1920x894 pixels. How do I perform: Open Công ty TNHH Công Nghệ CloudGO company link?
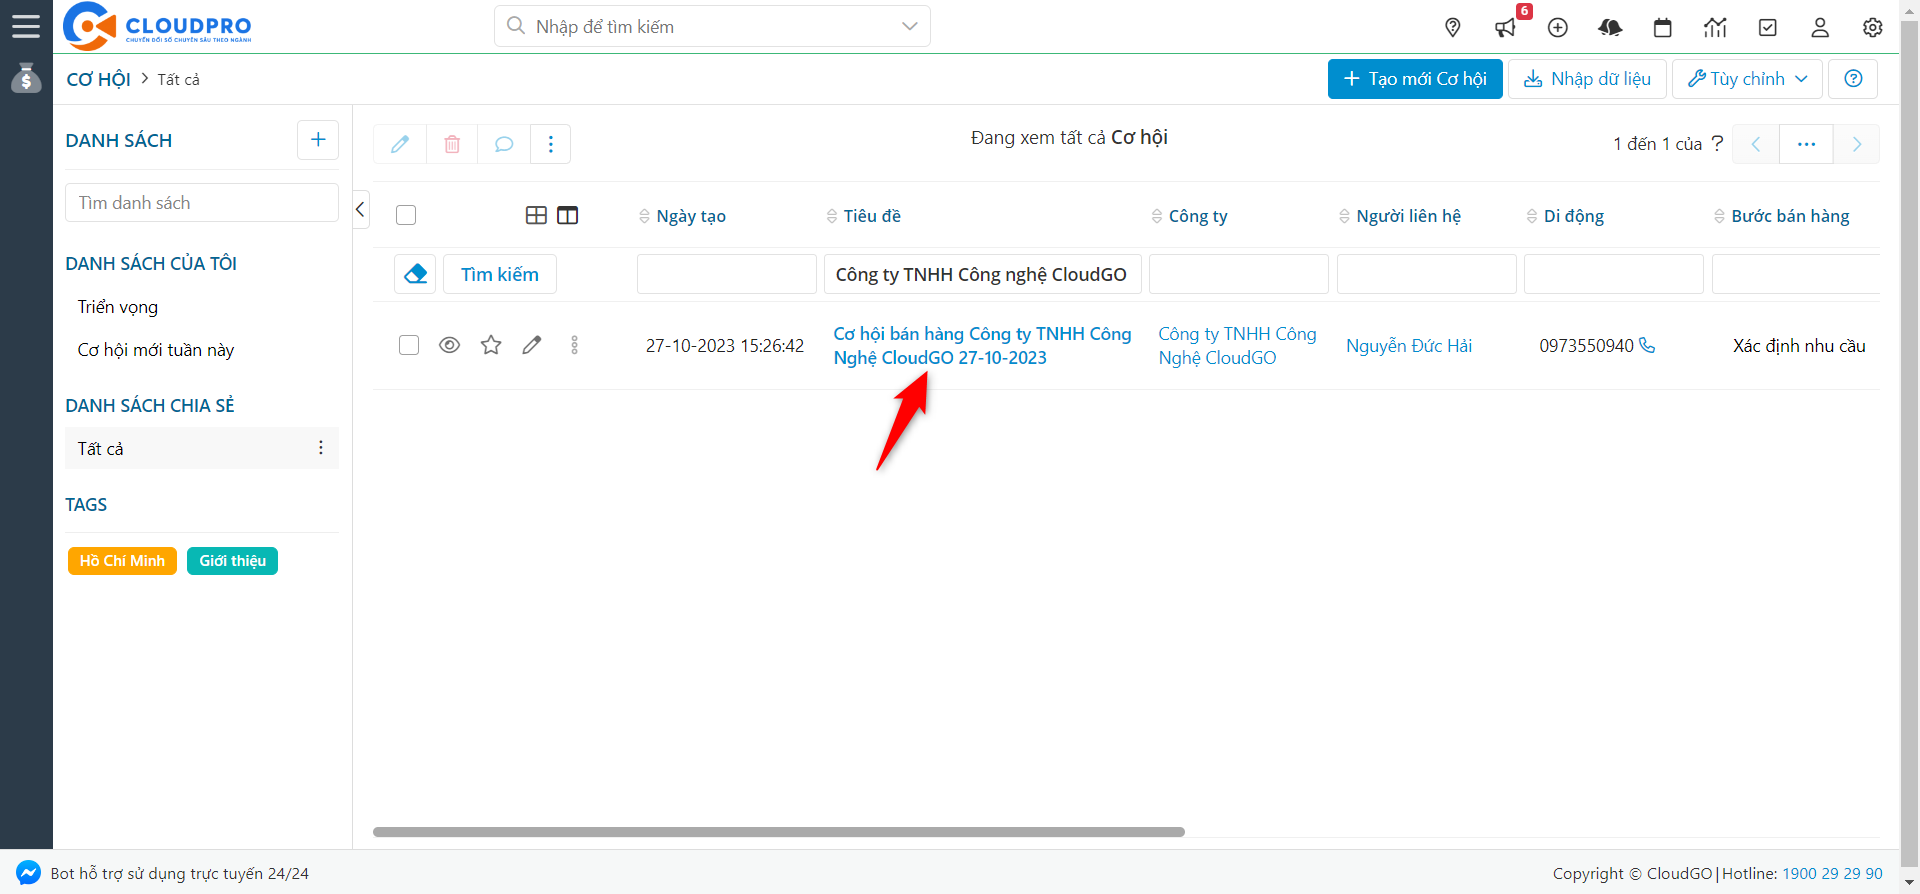(1237, 346)
